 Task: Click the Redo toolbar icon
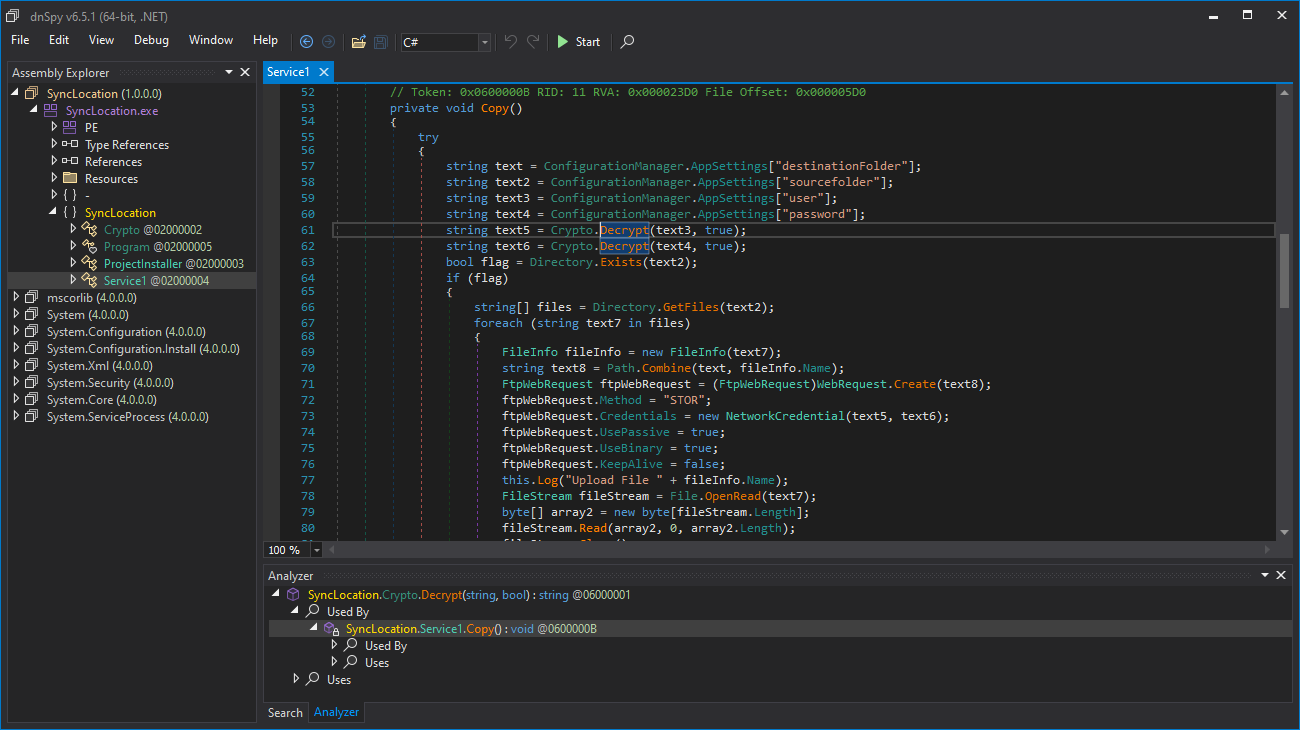(533, 41)
